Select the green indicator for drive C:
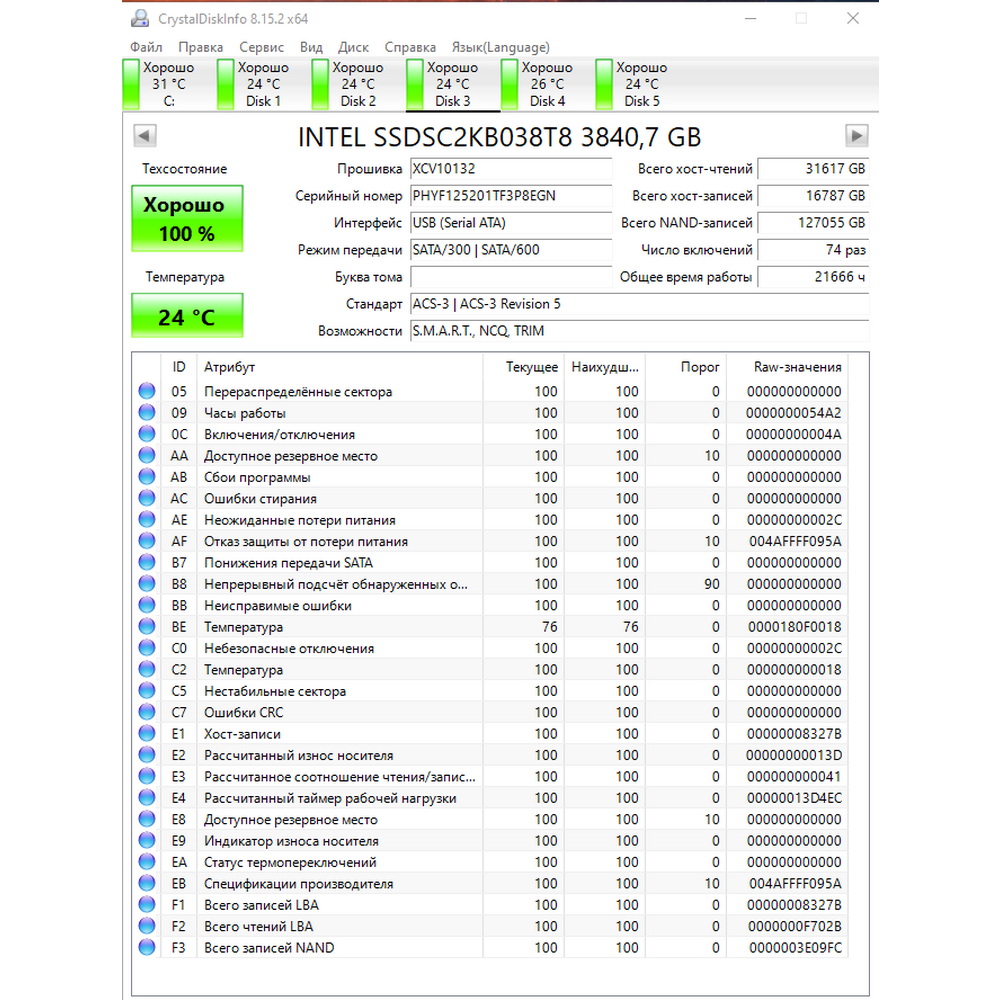 (131, 84)
